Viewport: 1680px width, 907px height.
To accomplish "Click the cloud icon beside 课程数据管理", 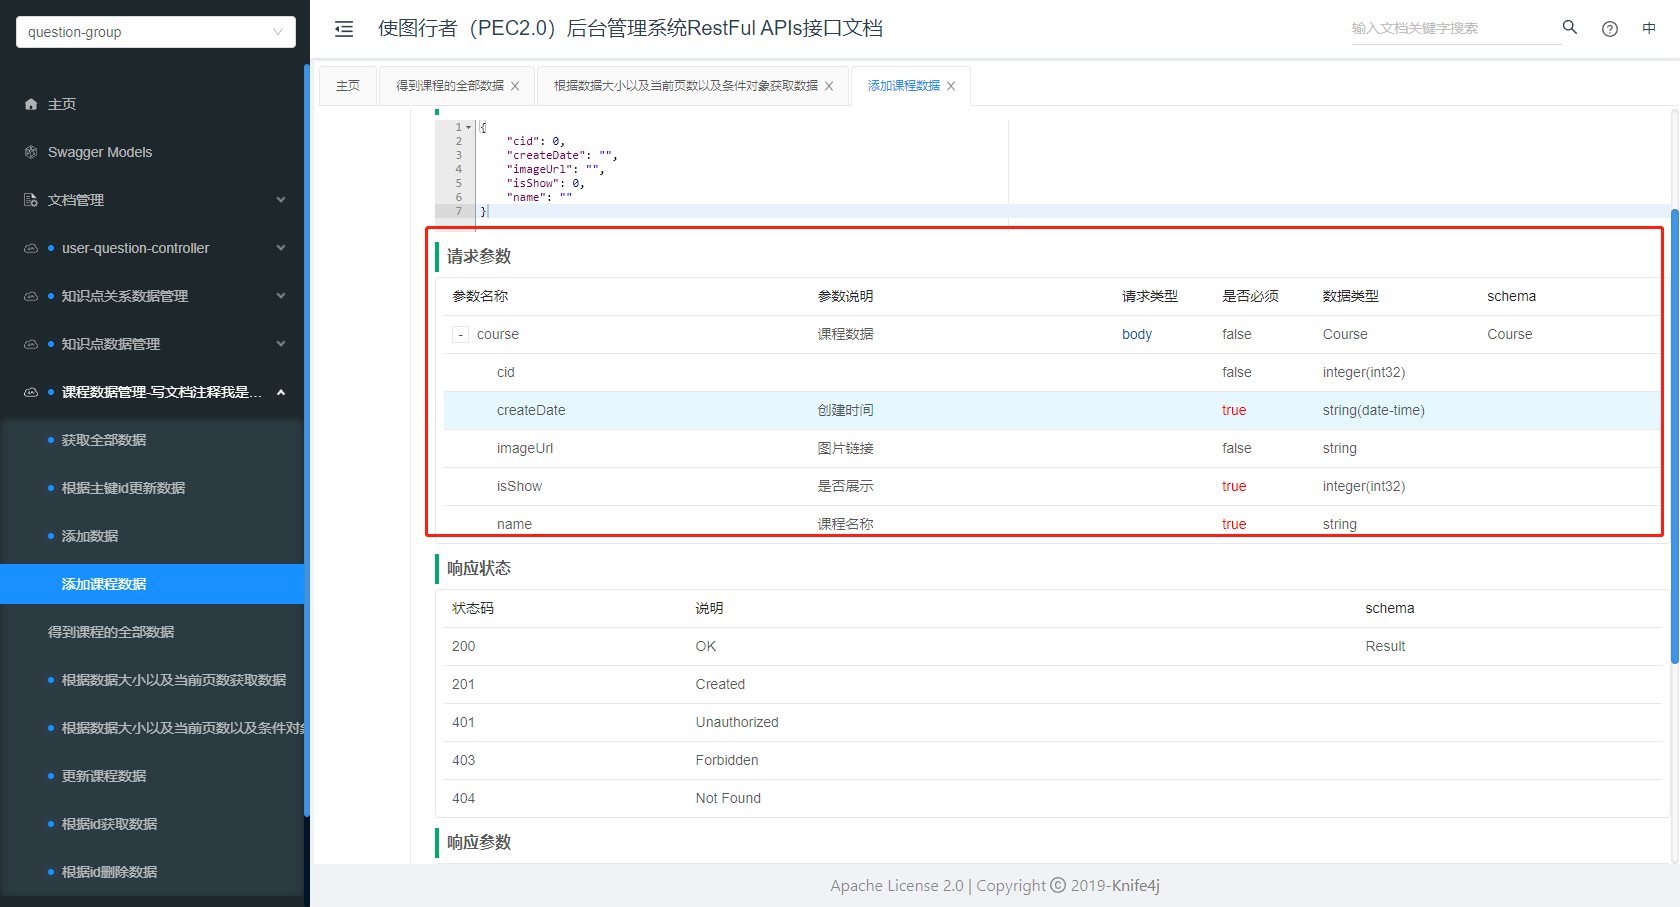I will point(31,392).
